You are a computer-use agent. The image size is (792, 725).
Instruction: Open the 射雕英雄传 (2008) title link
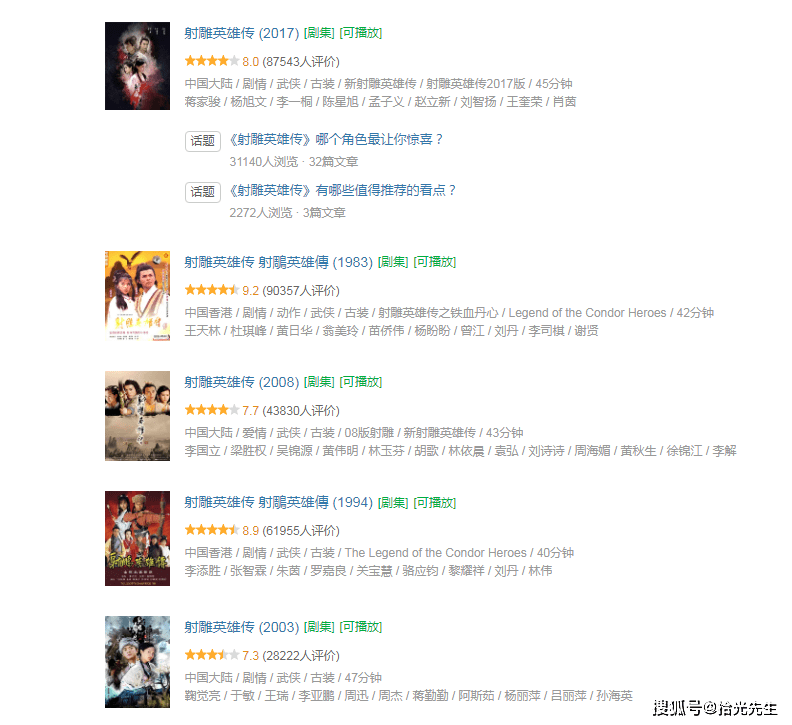(242, 382)
